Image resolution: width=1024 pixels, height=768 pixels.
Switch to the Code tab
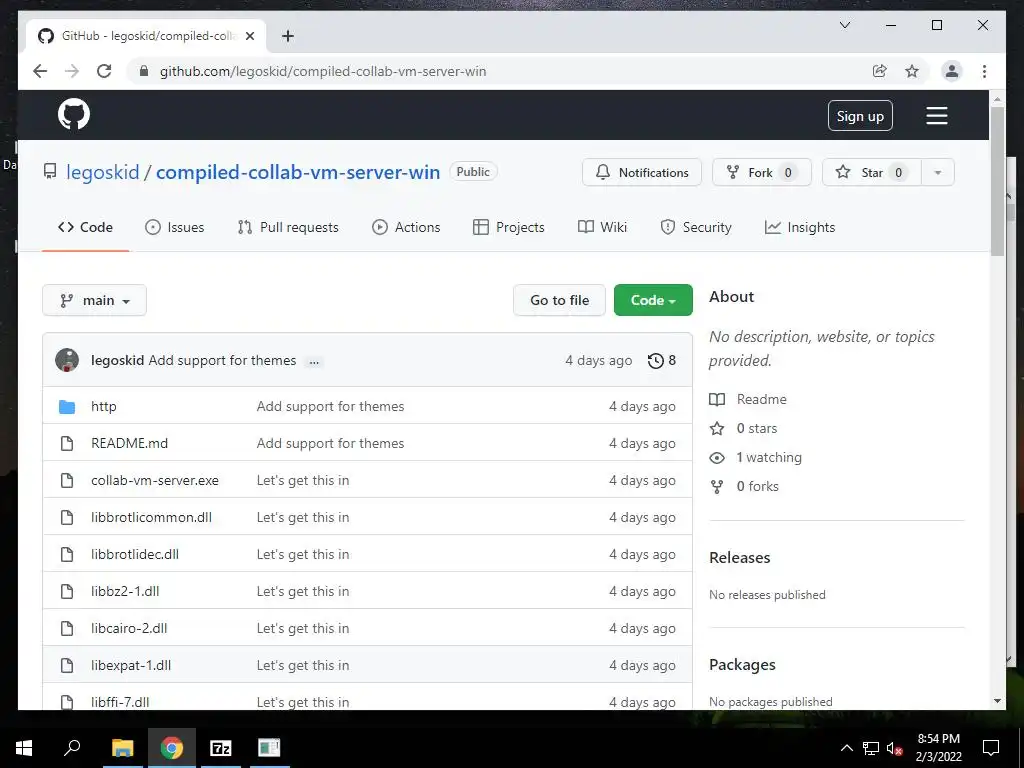click(x=86, y=227)
